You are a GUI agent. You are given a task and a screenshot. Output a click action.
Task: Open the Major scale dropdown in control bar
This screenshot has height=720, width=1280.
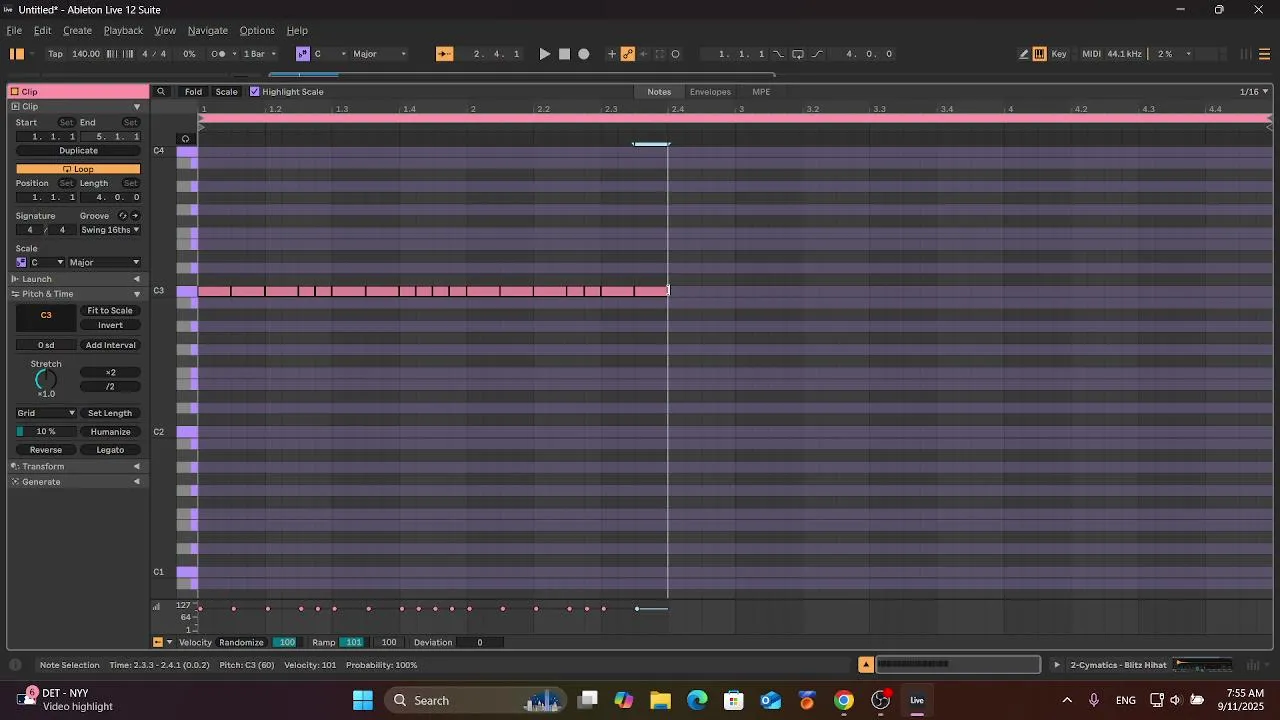click(x=380, y=54)
